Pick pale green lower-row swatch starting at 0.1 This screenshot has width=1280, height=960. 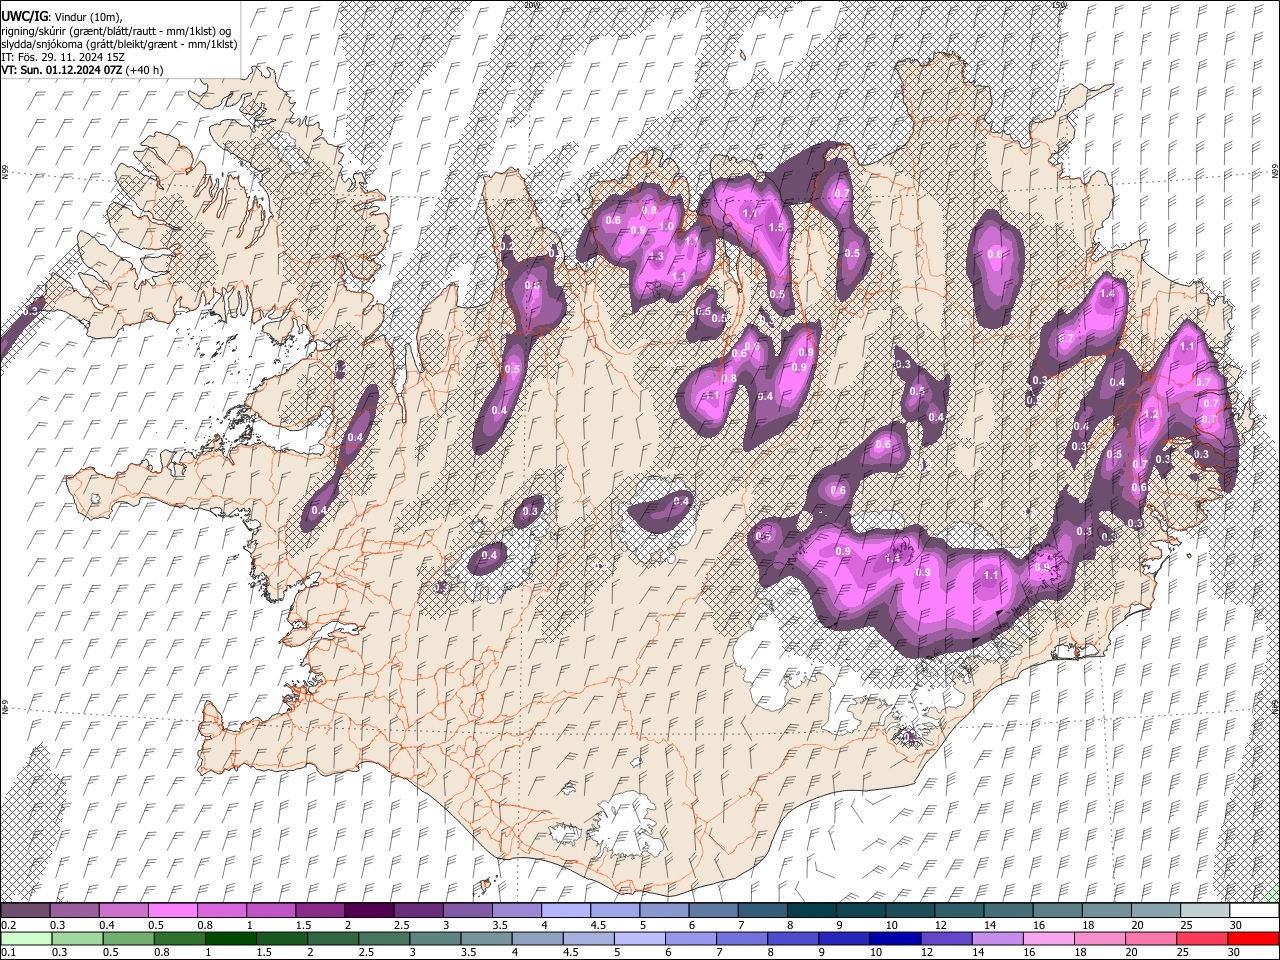click(x=26, y=938)
